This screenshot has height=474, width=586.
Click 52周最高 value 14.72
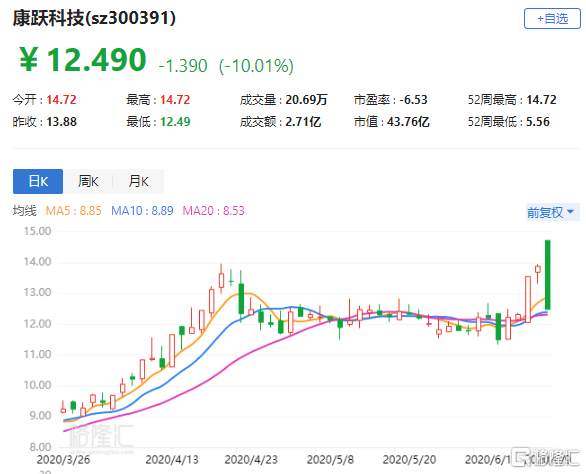pyautogui.click(x=541, y=100)
